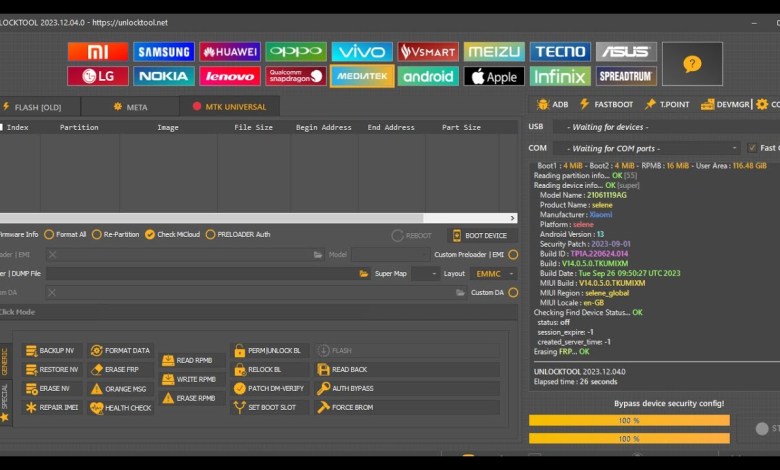780x470 pixels.
Task: Open the FASTBOOT tool
Action: coord(606,104)
